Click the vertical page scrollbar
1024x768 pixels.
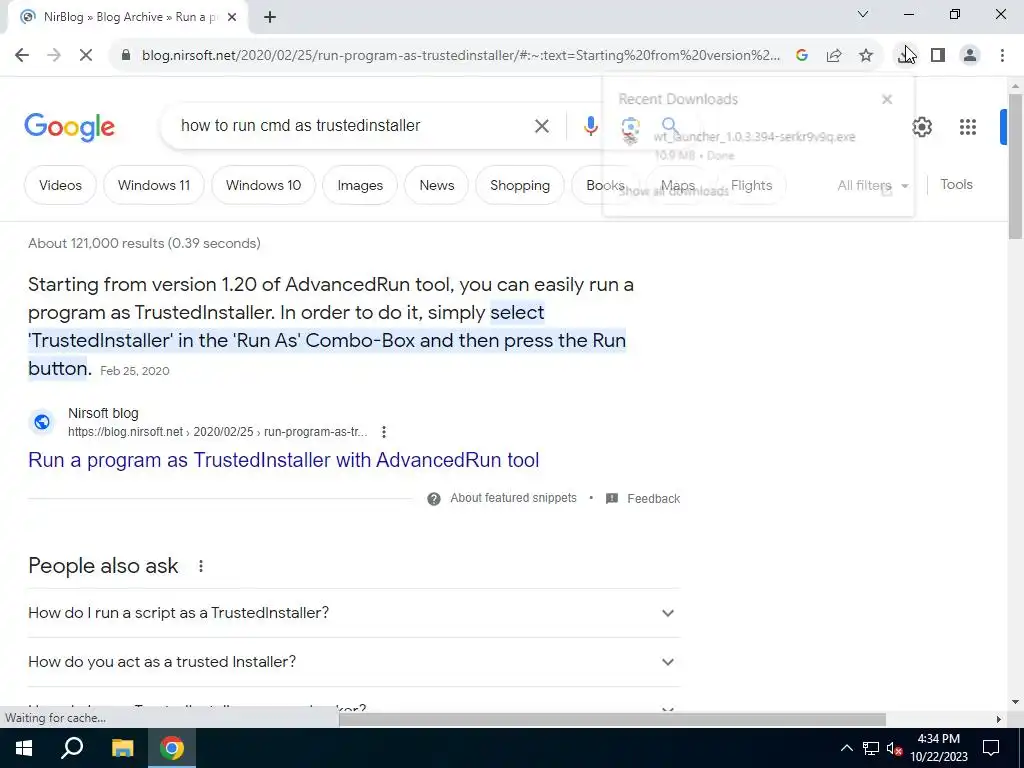pos(1016,167)
